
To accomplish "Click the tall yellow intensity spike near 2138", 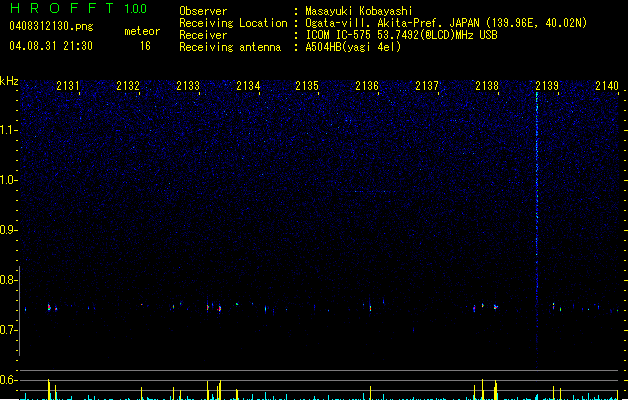I will pyautogui.click(x=496, y=390).
